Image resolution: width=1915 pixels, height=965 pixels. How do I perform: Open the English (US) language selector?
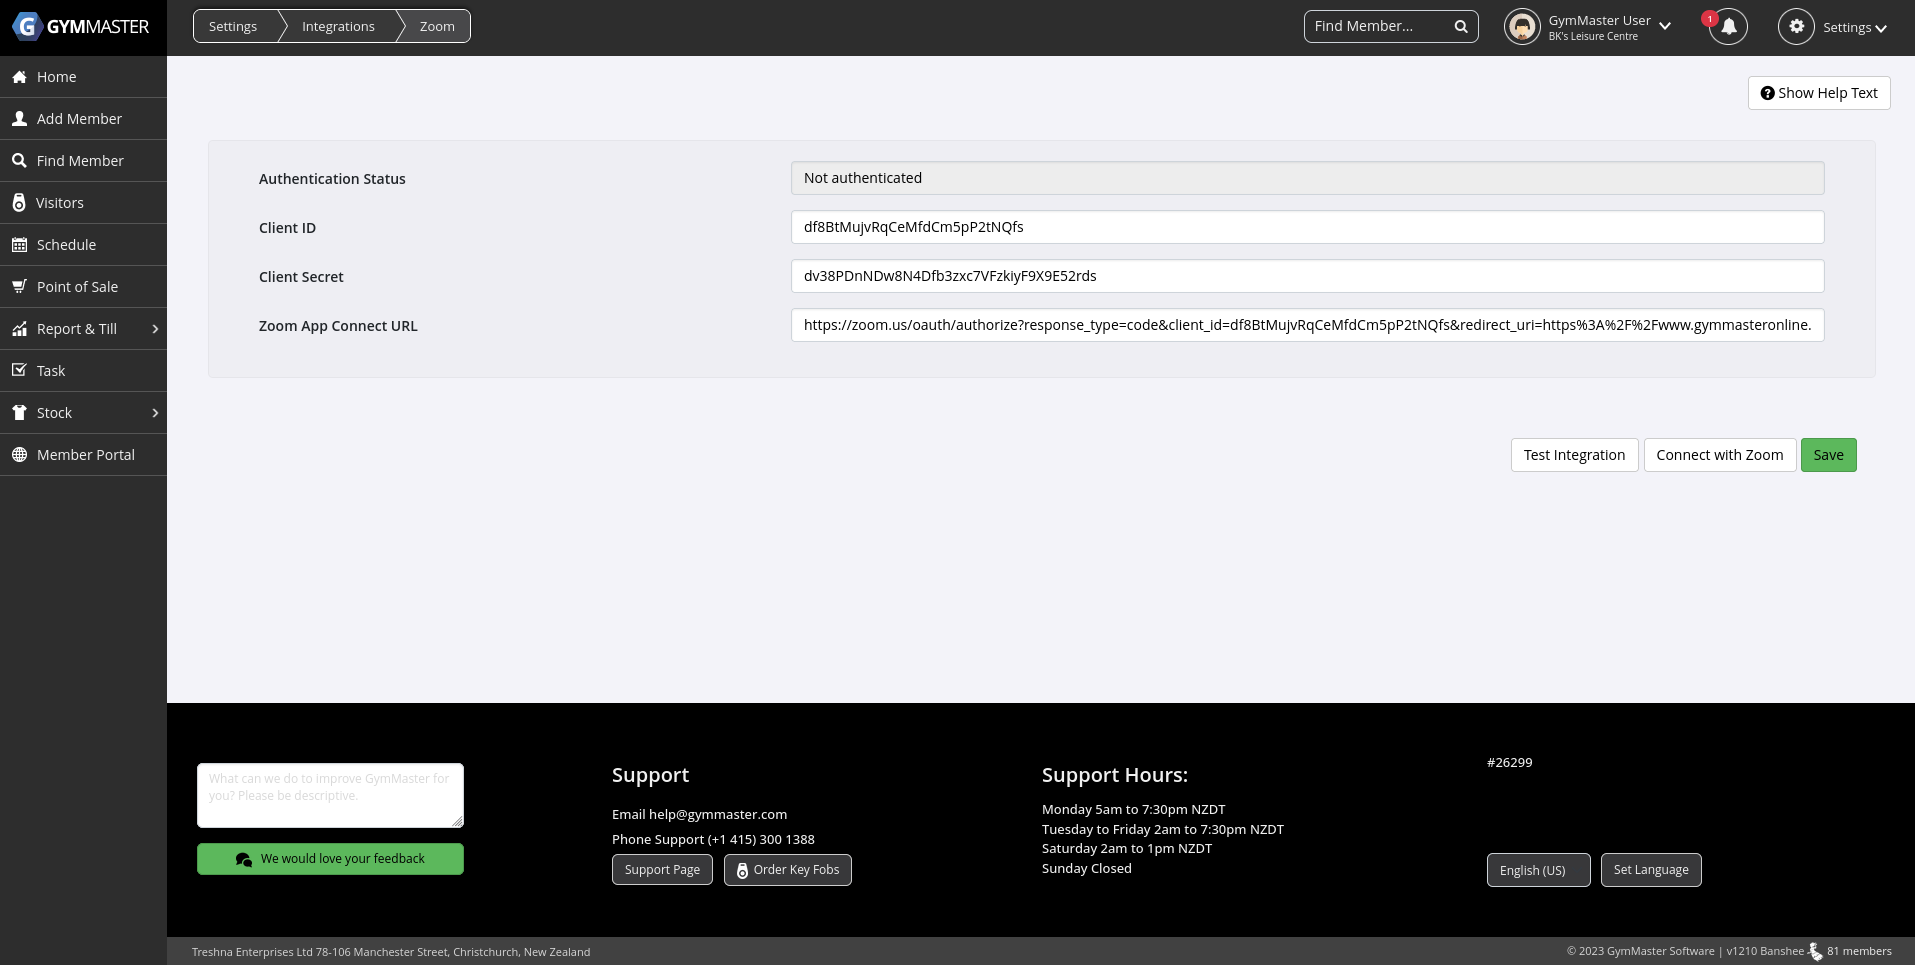[x=1537, y=870]
